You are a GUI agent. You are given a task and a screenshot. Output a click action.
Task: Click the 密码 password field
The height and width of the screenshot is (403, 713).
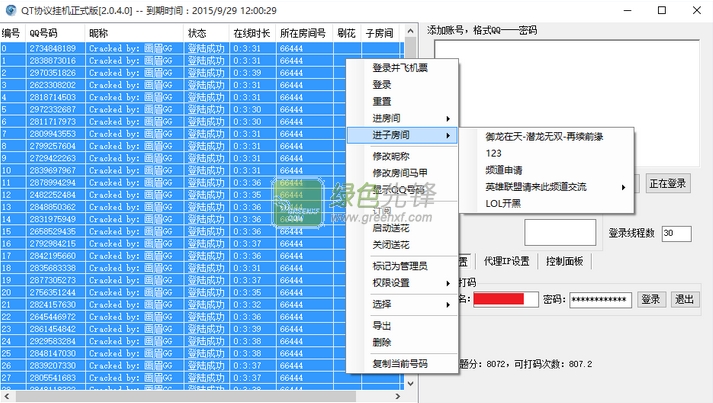[x=600, y=300]
